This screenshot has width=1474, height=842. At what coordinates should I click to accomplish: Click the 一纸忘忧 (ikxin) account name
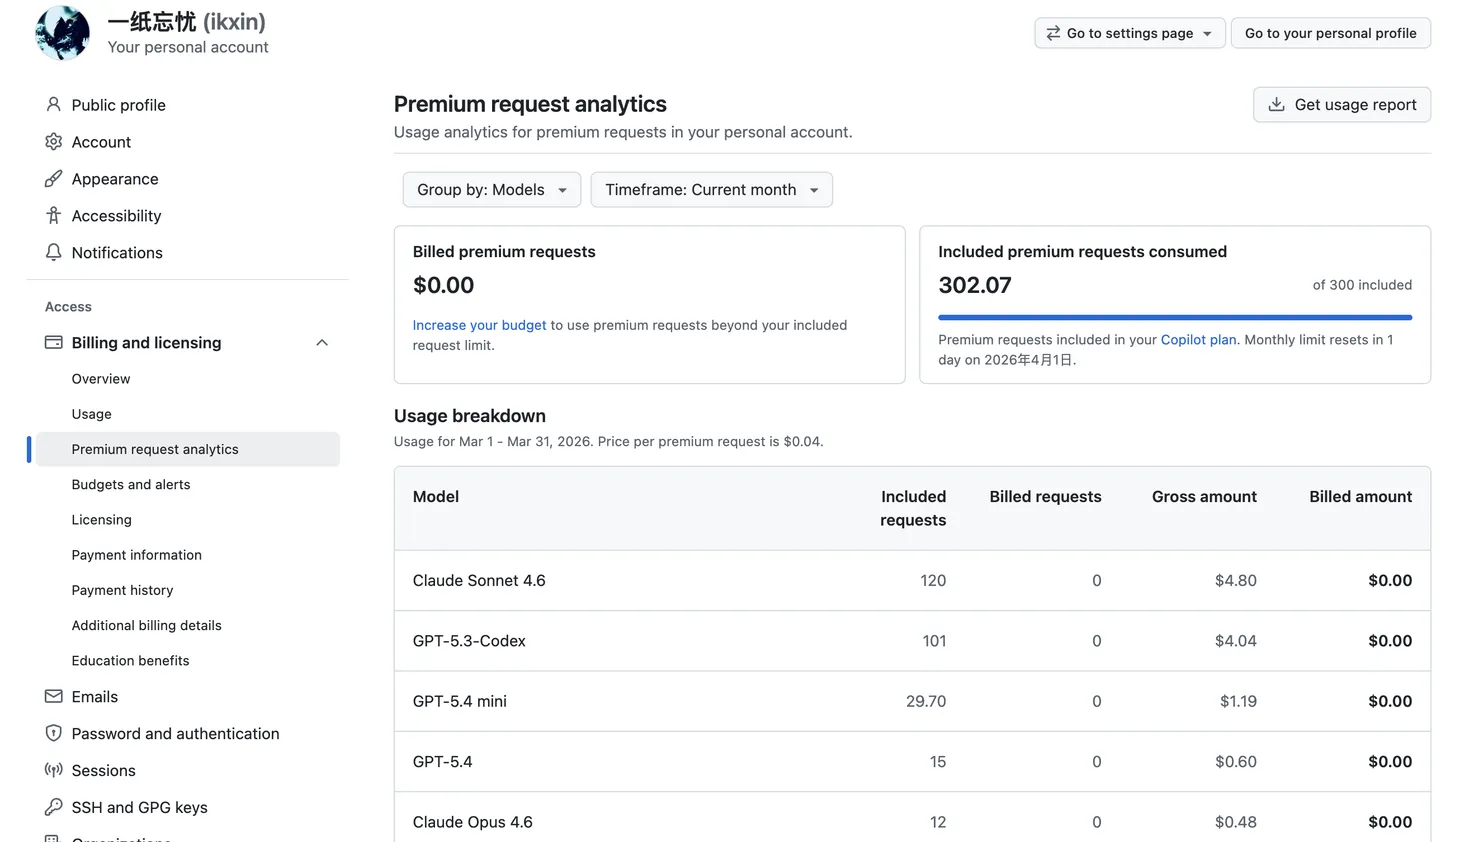[187, 22]
